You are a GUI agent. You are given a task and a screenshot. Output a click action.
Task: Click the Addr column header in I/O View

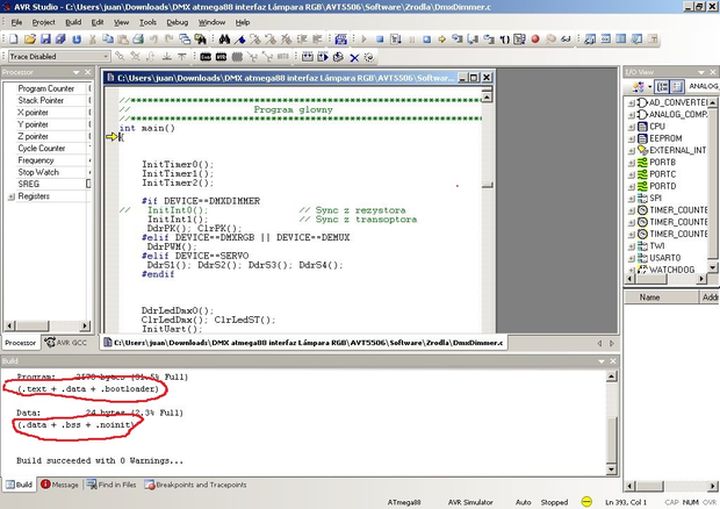[709, 297]
